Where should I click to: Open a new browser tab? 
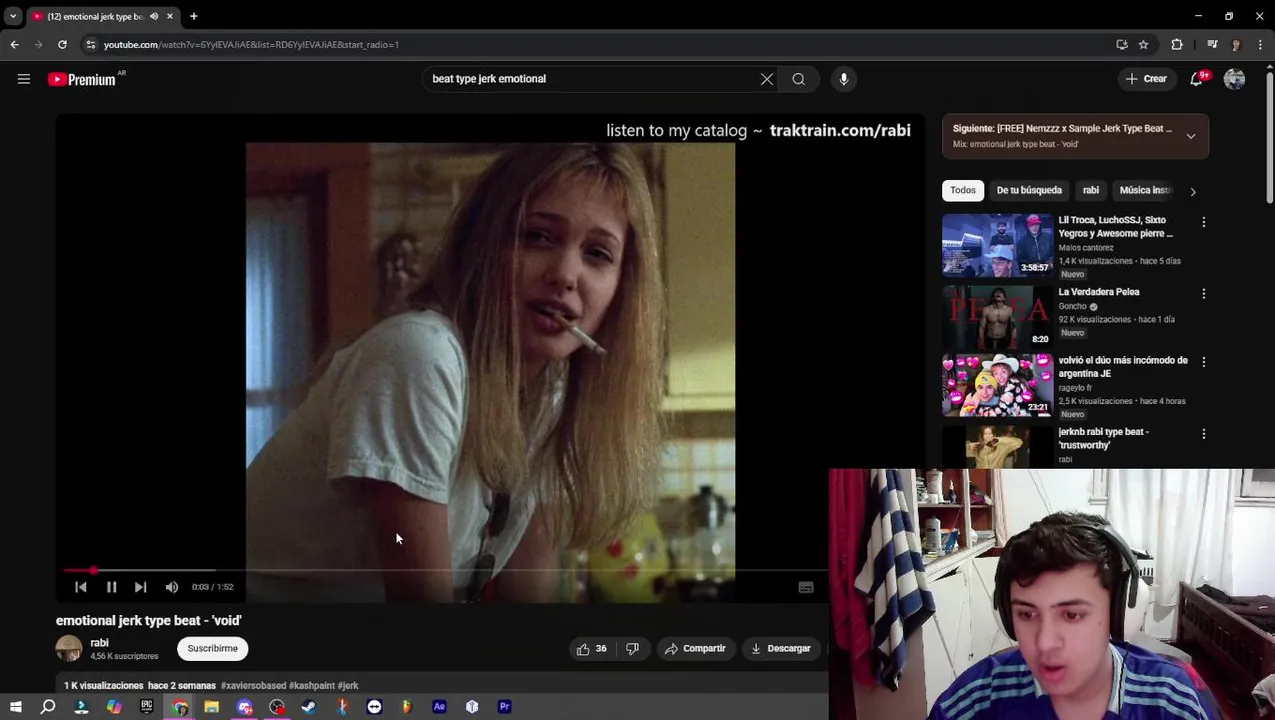194,16
